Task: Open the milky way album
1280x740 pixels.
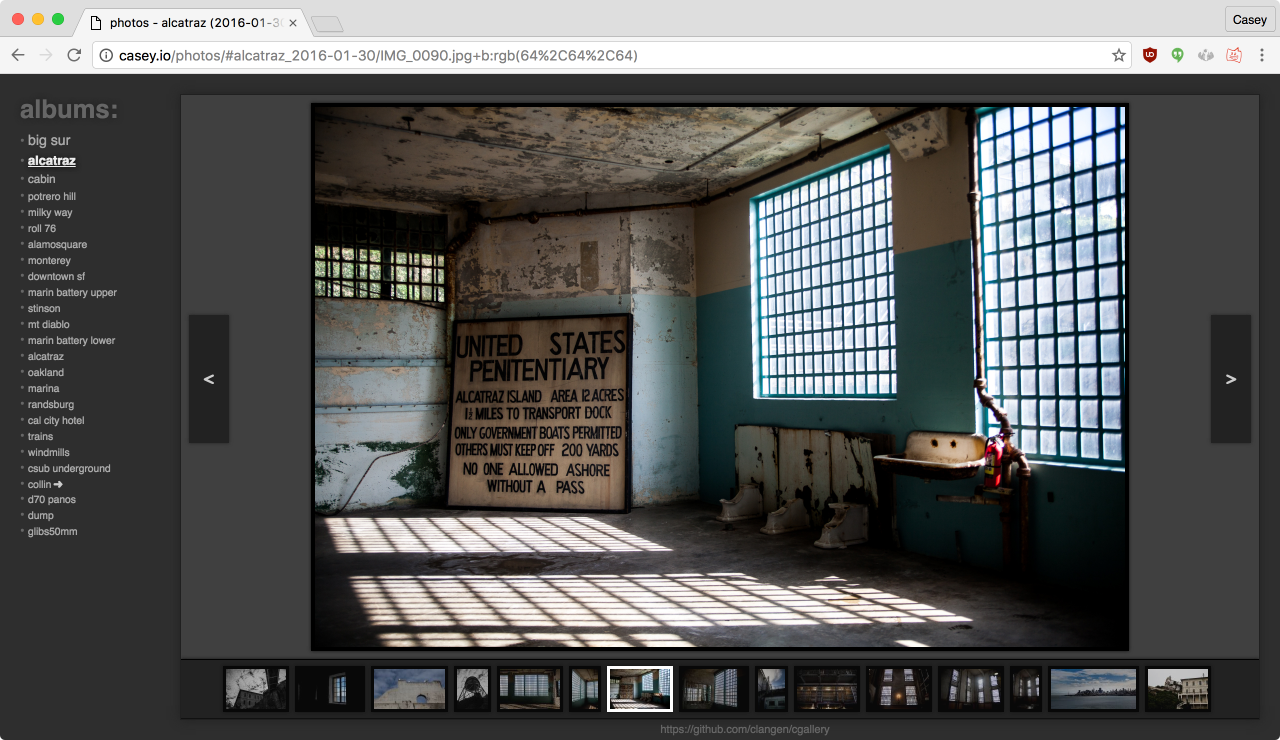Action: coord(50,212)
